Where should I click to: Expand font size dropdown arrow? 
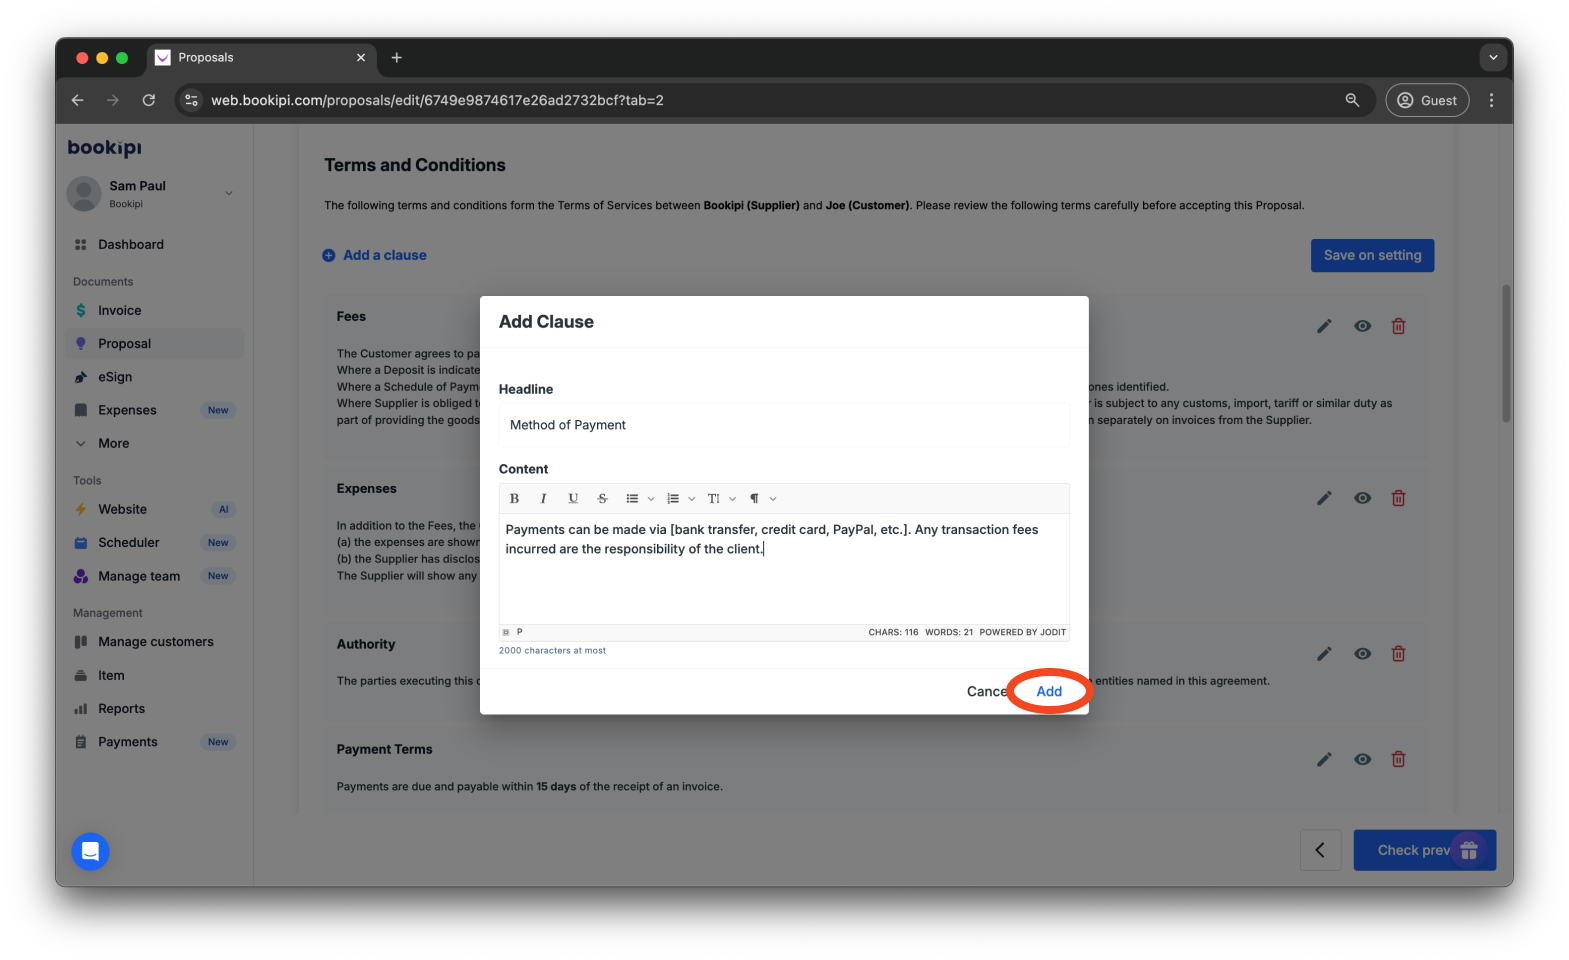tap(732, 499)
